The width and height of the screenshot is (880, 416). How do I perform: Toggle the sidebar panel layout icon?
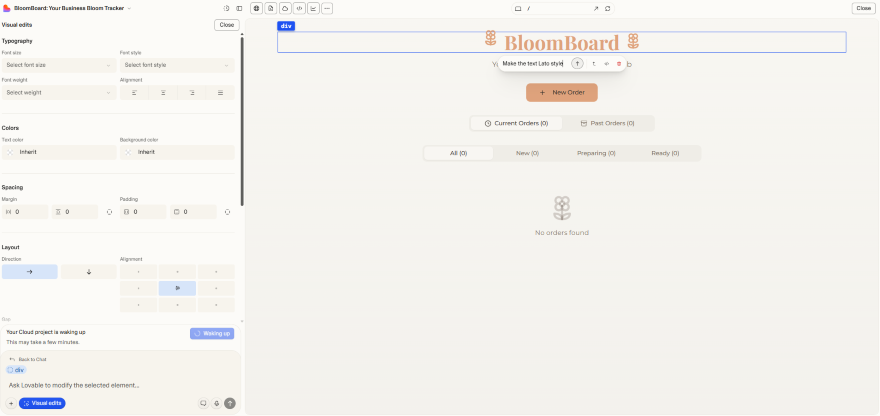click(239, 8)
